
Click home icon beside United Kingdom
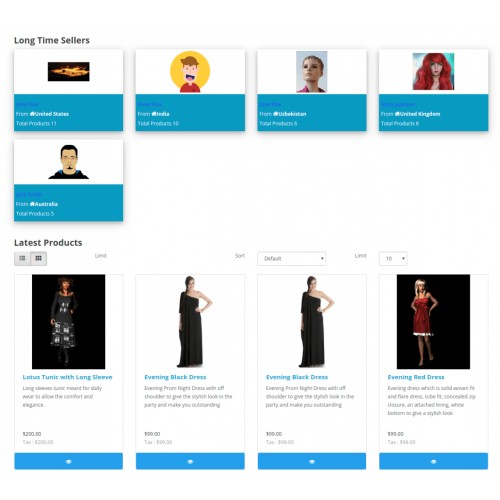(x=397, y=114)
